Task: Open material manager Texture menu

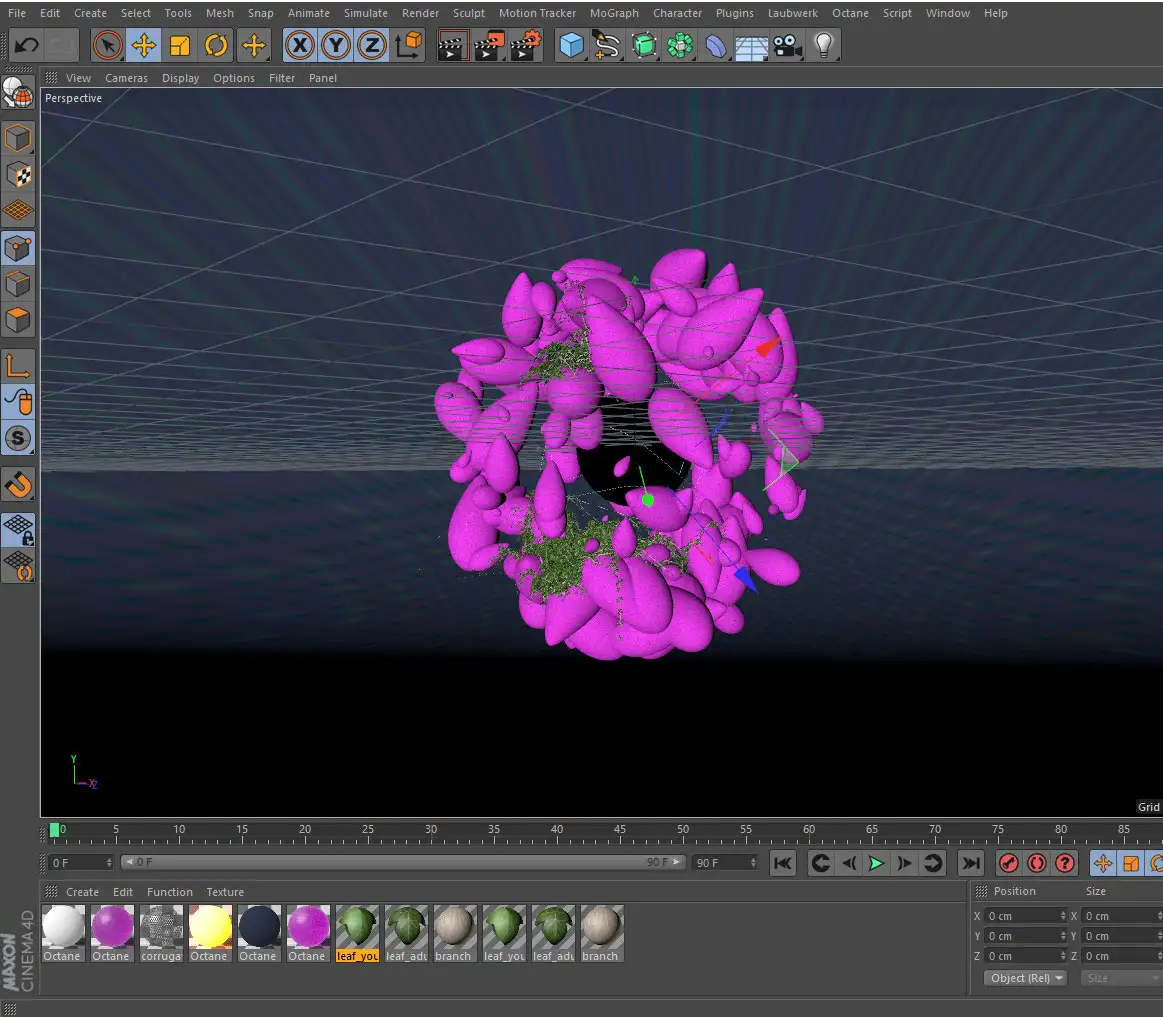Action: [225, 892]
